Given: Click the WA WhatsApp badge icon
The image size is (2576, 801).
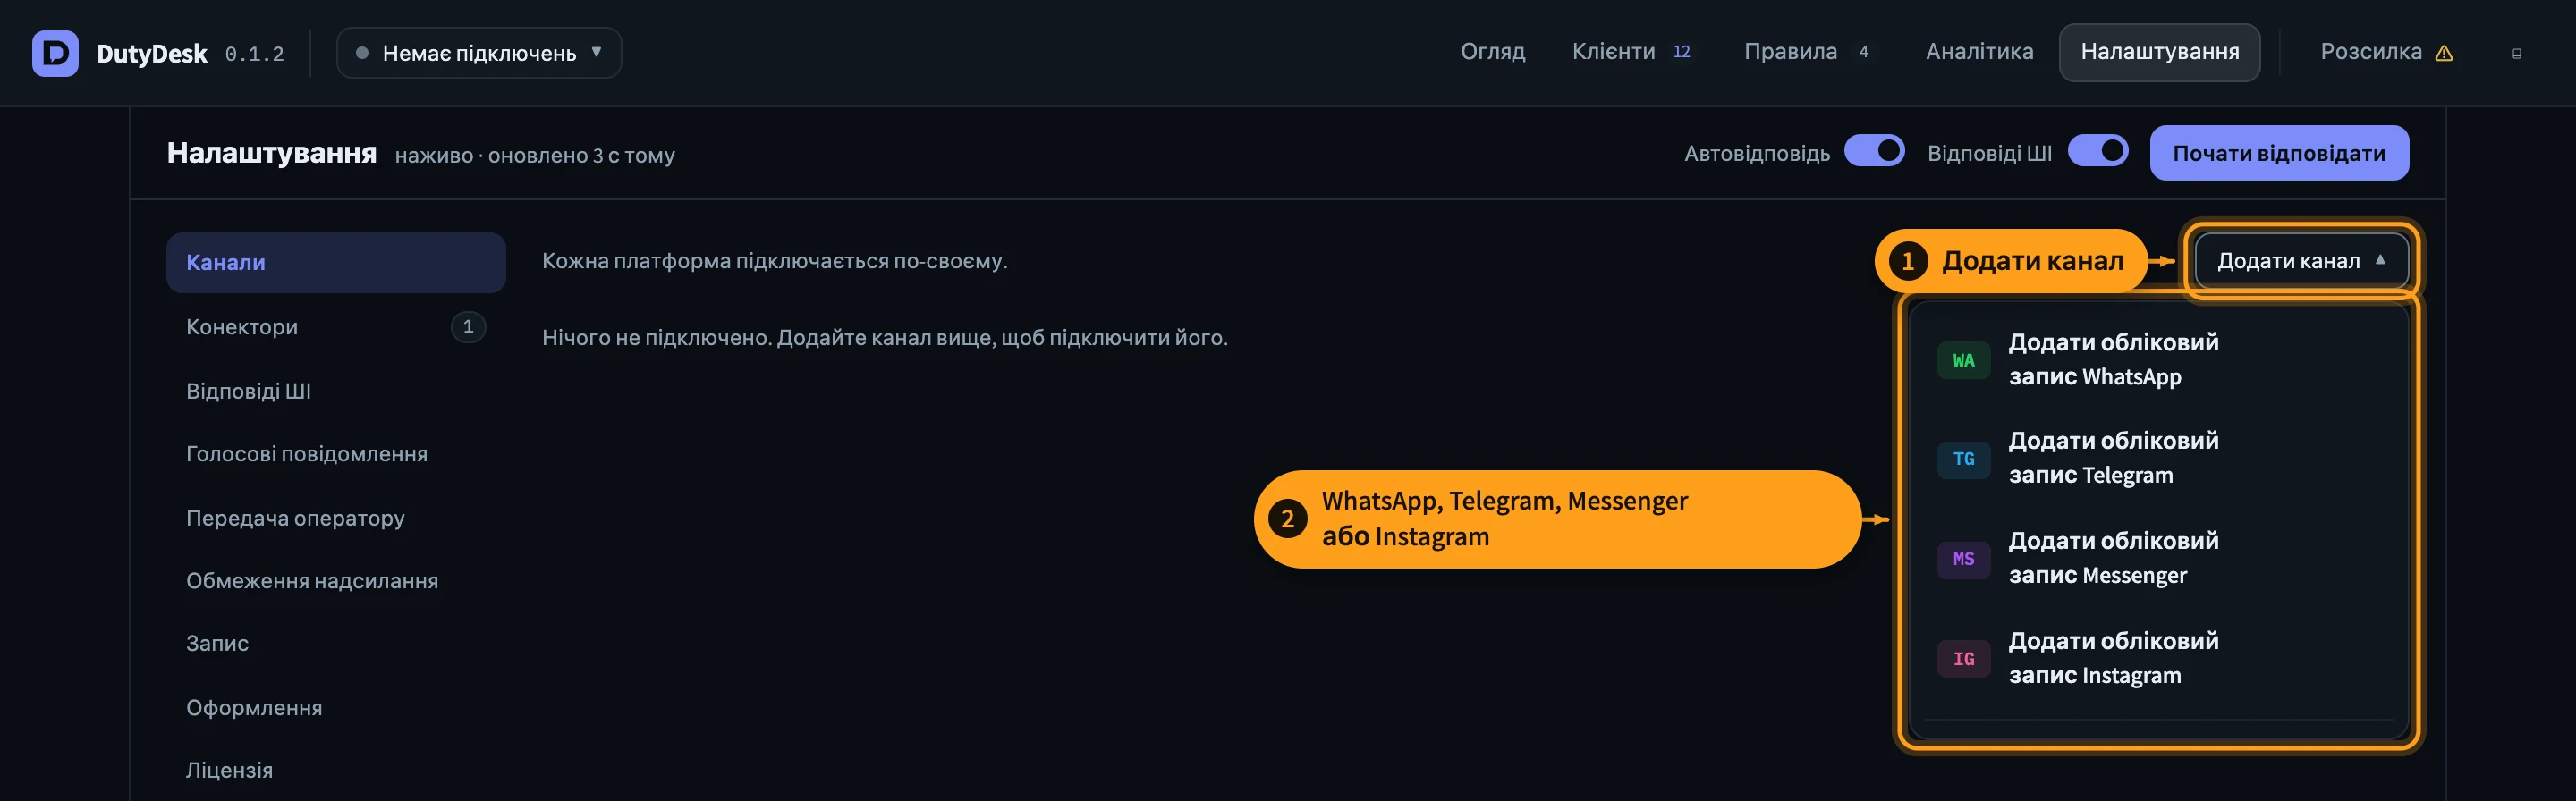Looking at the screenshot, I should tap(1964, 360).
